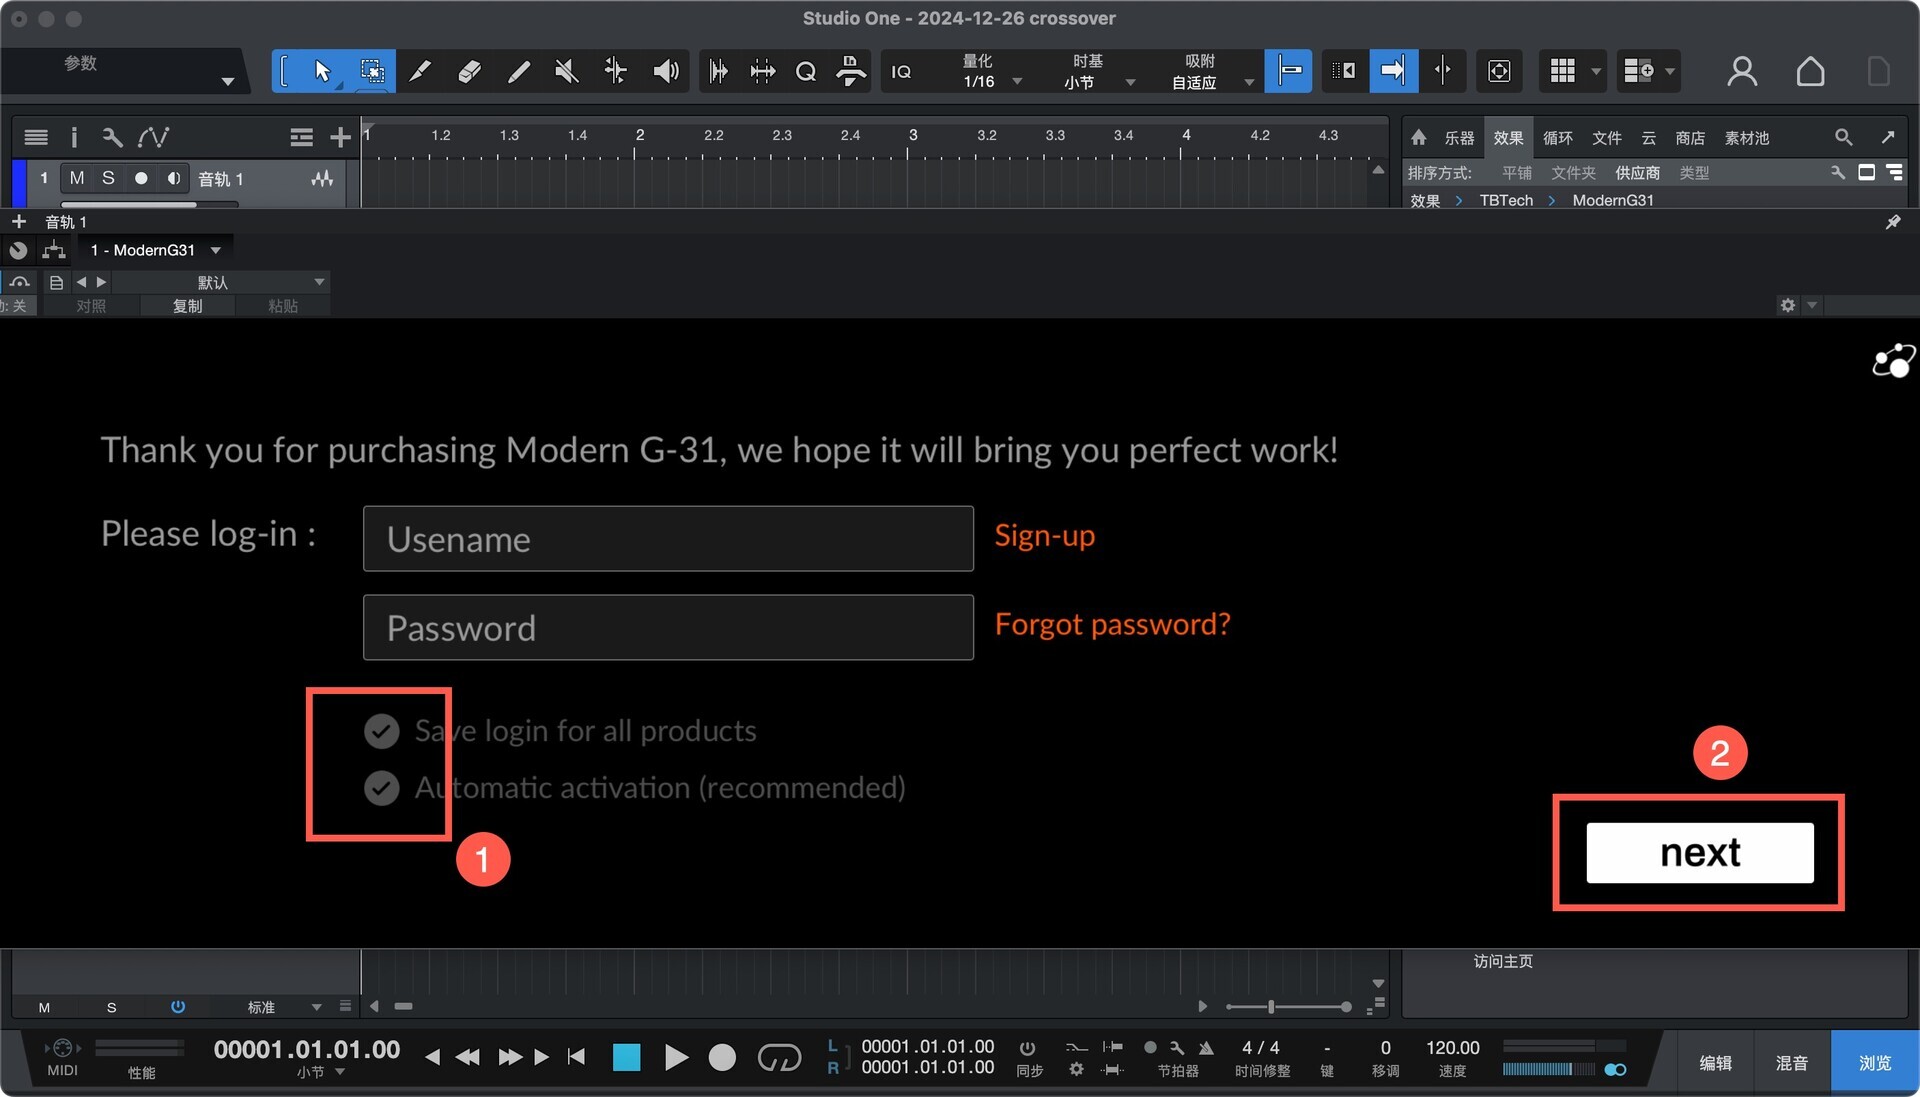Open the user account icon
Viewport: 1920px width, 1097px height.
1742,71
